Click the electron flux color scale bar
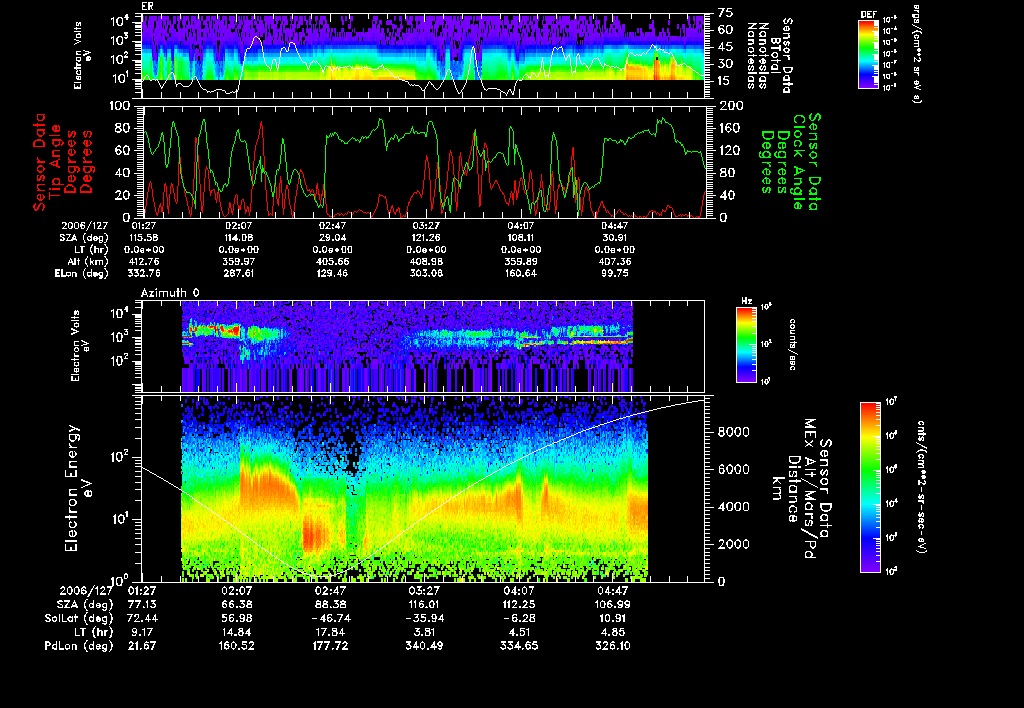The image size is (1024, 708). (870, 487)
